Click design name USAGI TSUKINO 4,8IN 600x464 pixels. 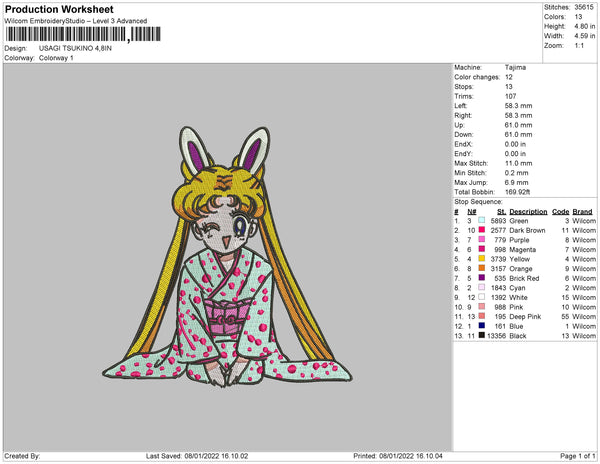[75, 48]
